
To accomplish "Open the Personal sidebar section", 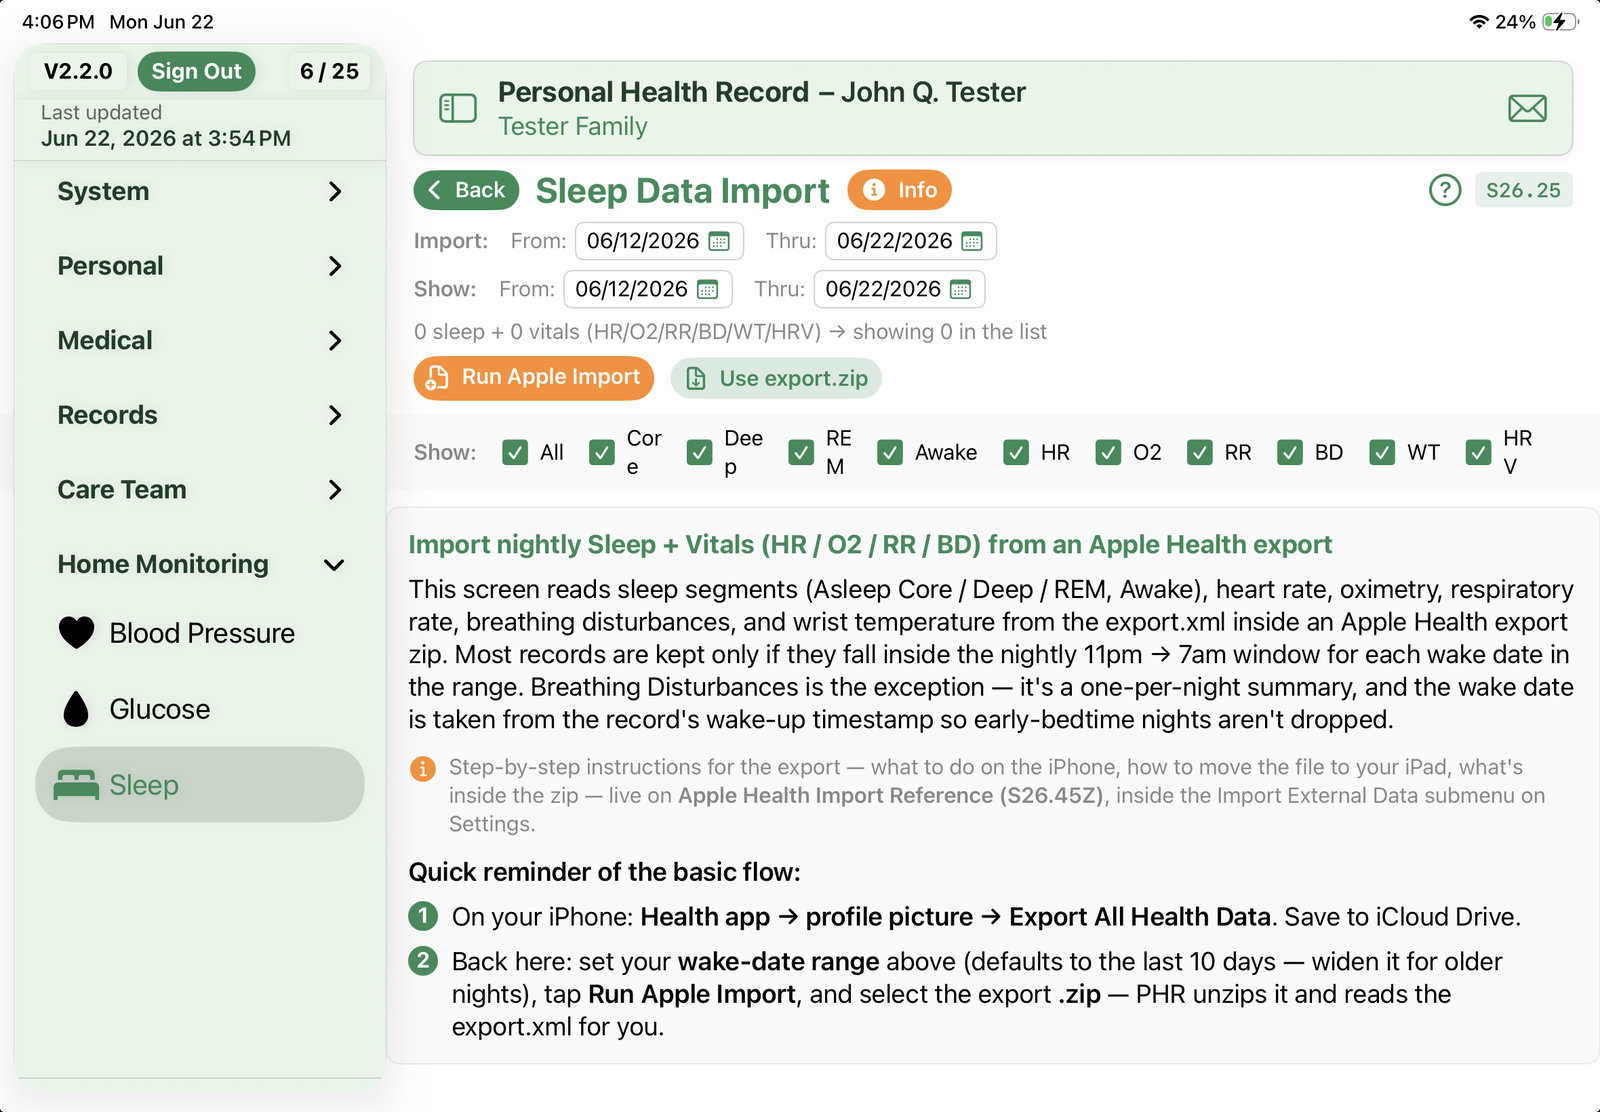I will (200, 266).
